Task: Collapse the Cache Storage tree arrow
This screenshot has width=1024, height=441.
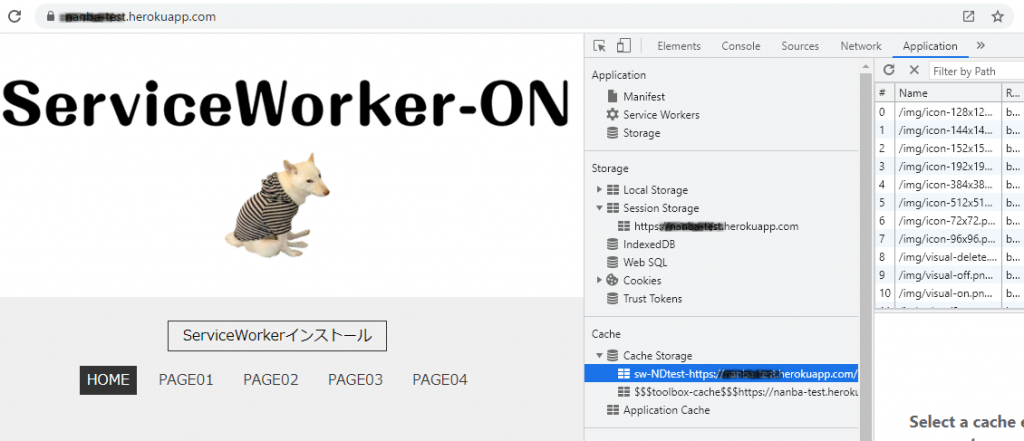Action: tap(600, 356)
